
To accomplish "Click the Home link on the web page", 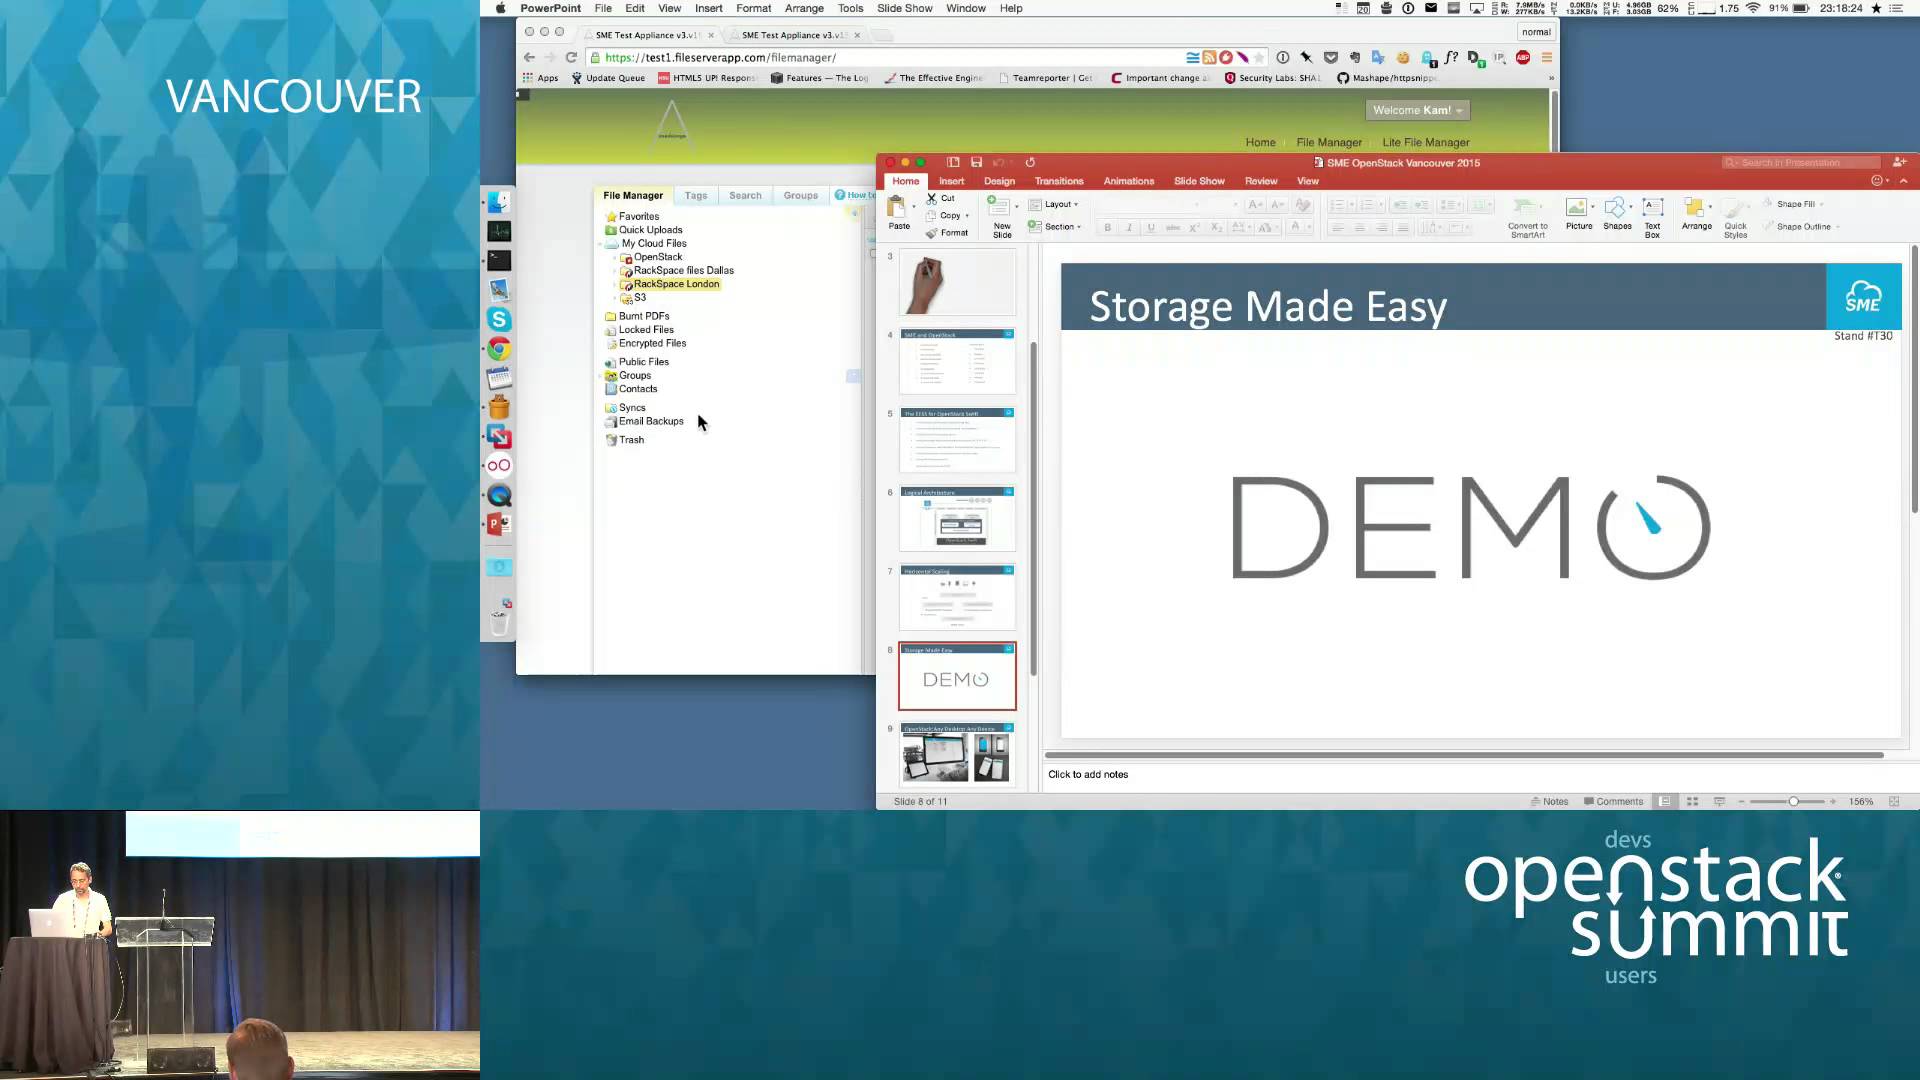I will coord(1260,142).
